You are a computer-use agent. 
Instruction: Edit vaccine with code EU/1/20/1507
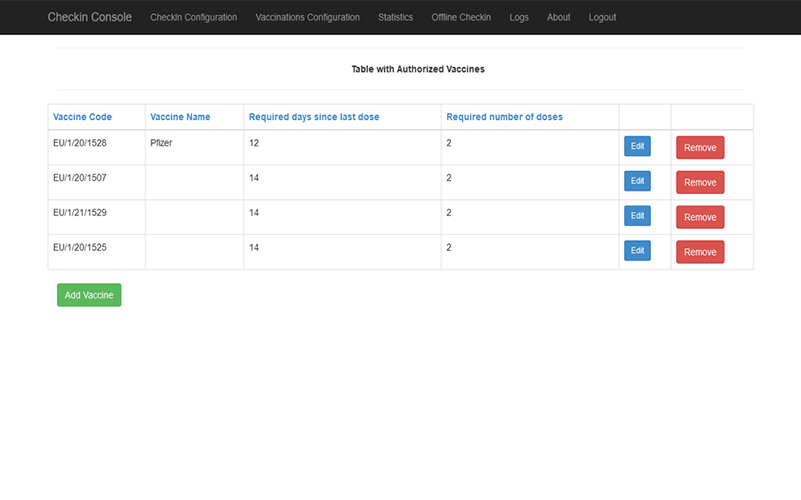coord(637,181)
